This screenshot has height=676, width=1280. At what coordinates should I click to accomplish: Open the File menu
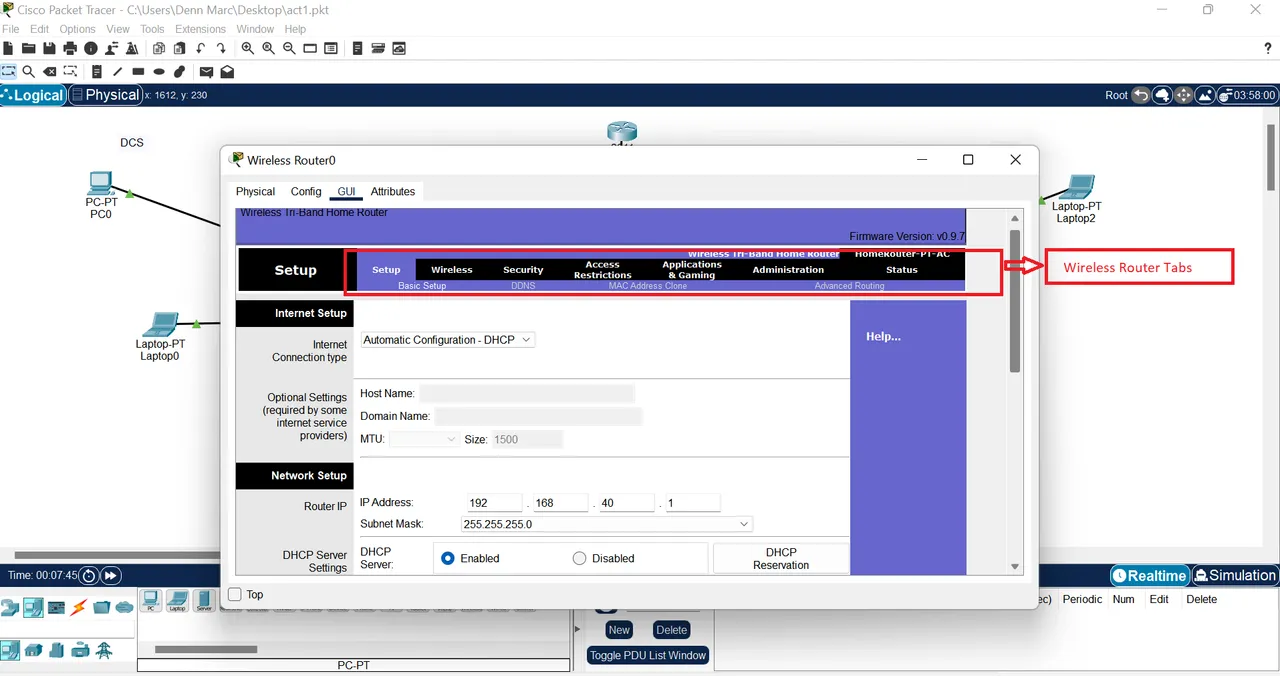tap(11, 29)
